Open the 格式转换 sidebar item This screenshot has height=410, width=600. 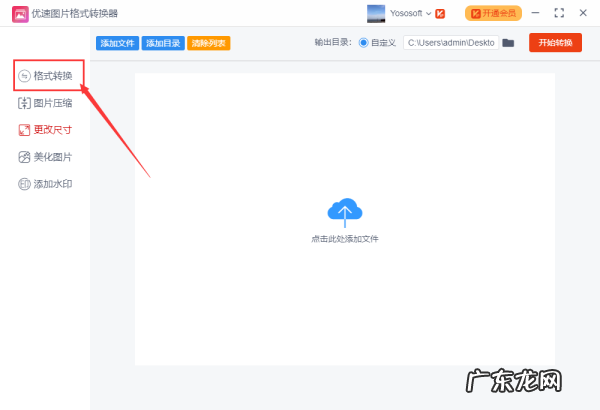[46, 76]
